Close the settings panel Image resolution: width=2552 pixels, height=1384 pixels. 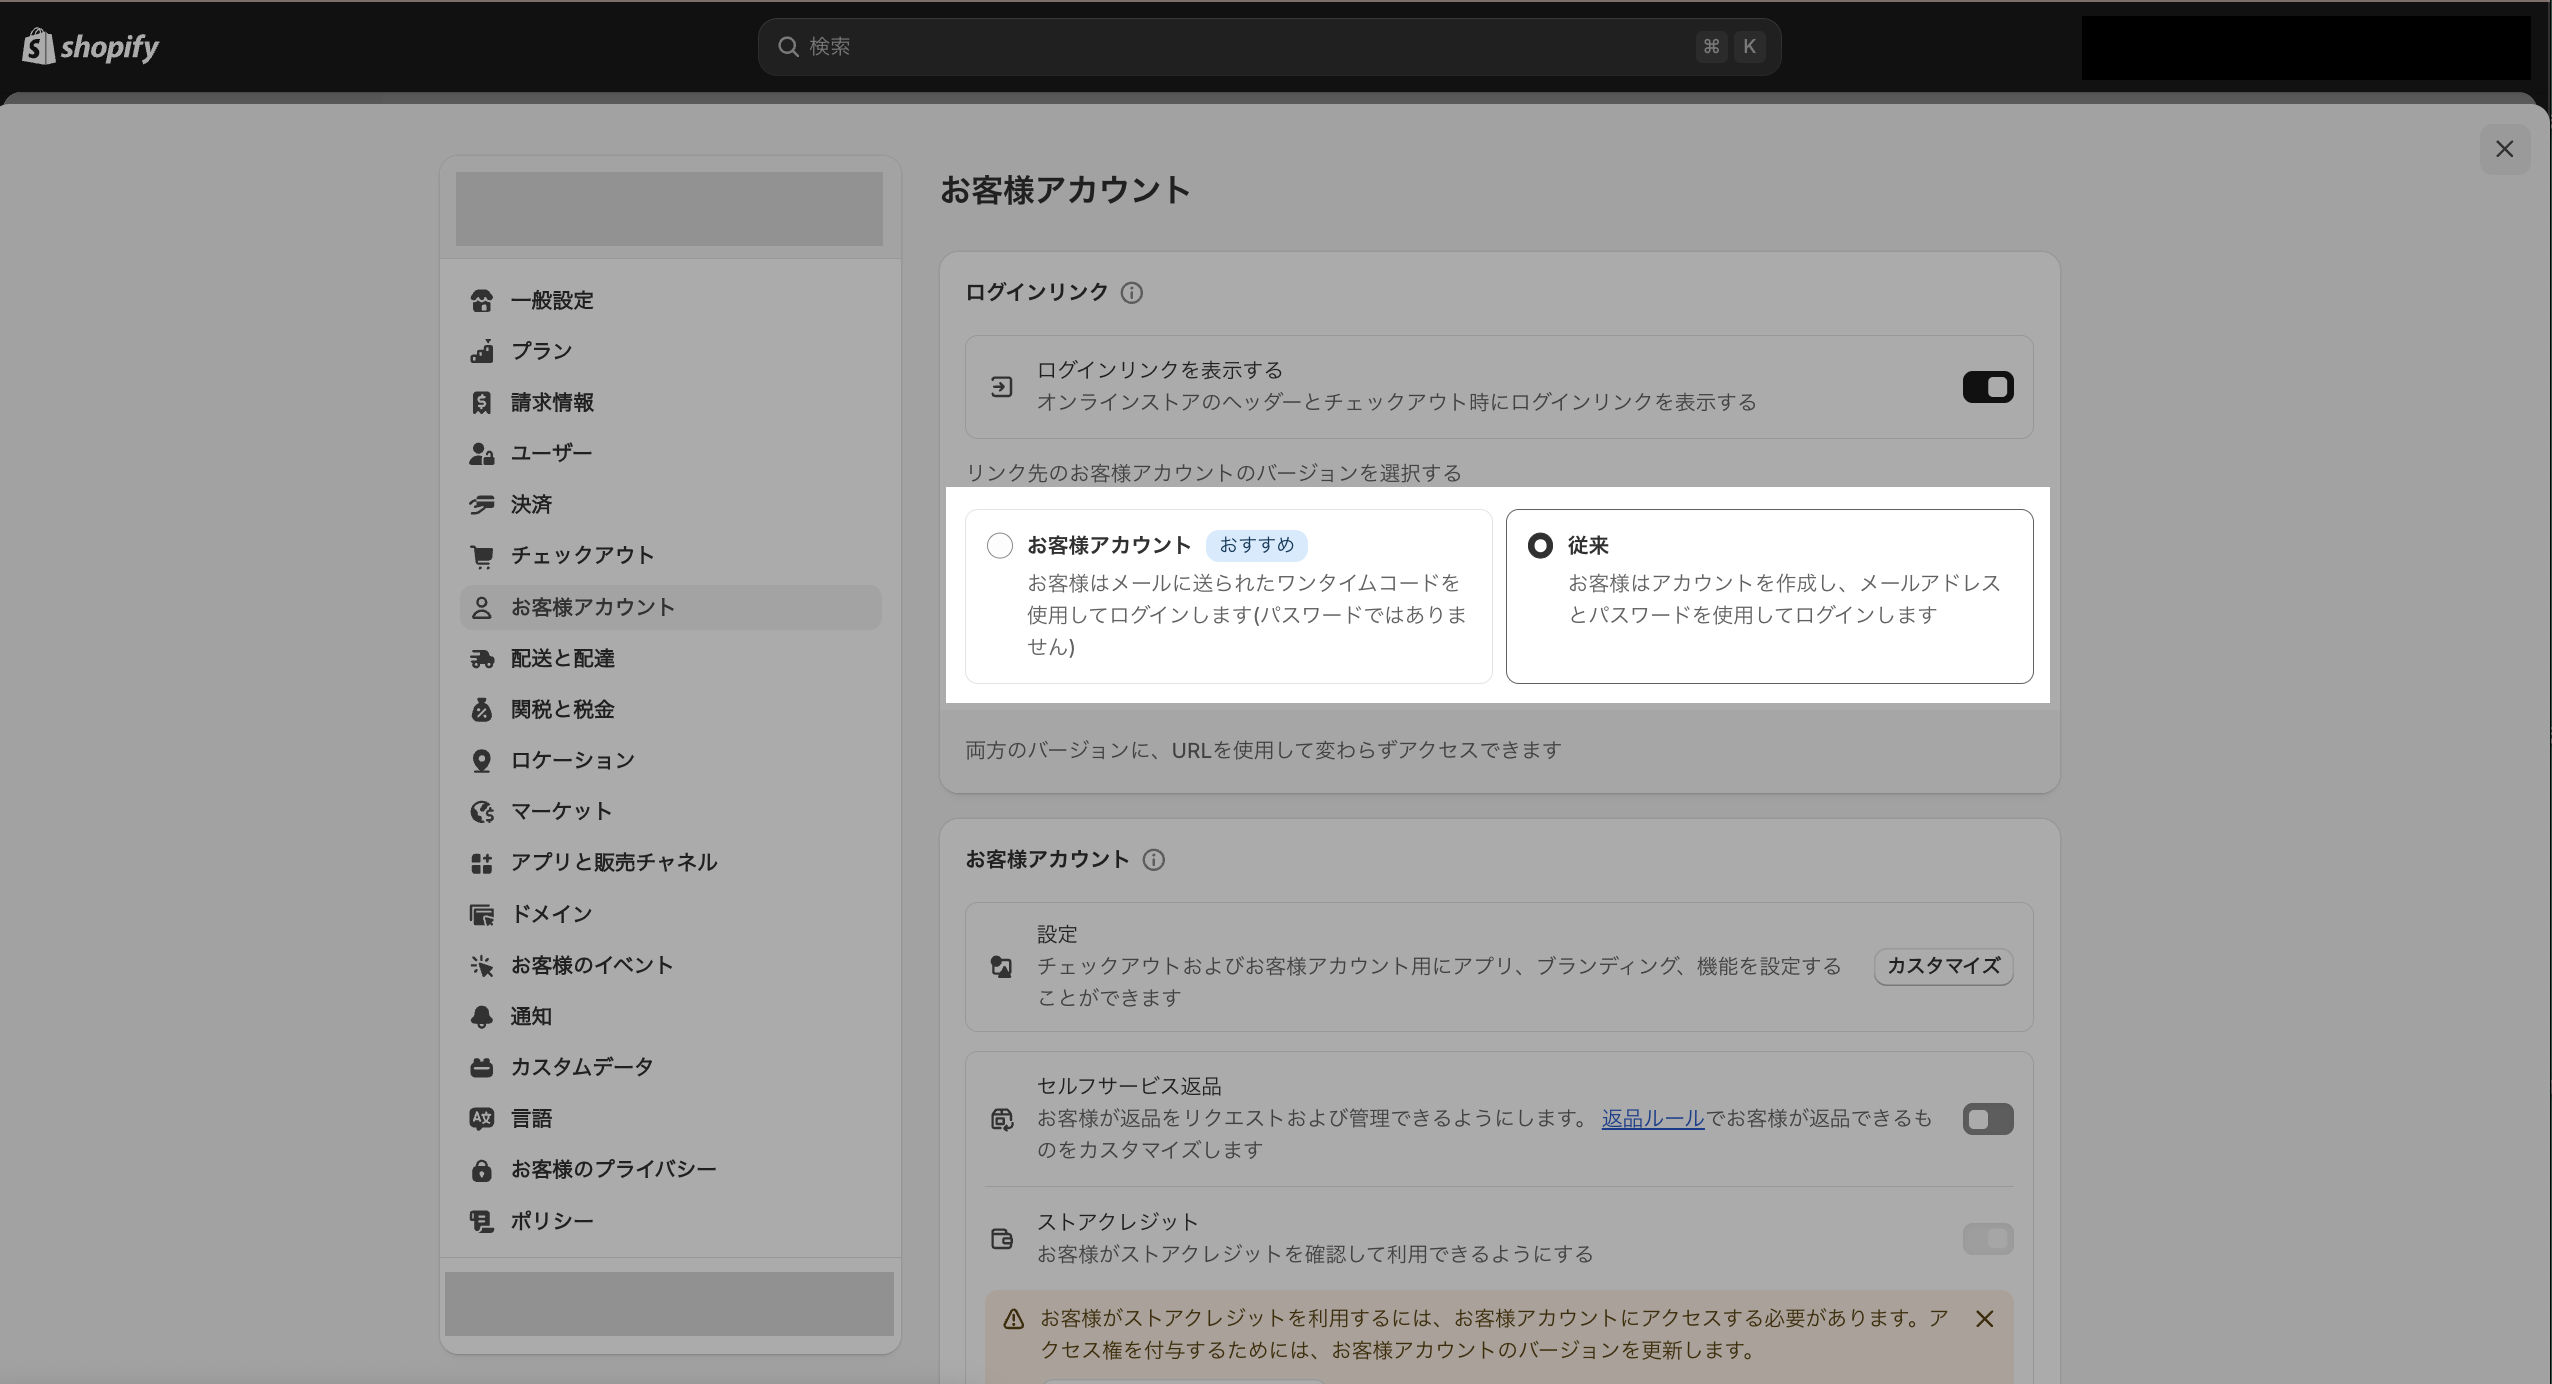tap(2504, 149)
